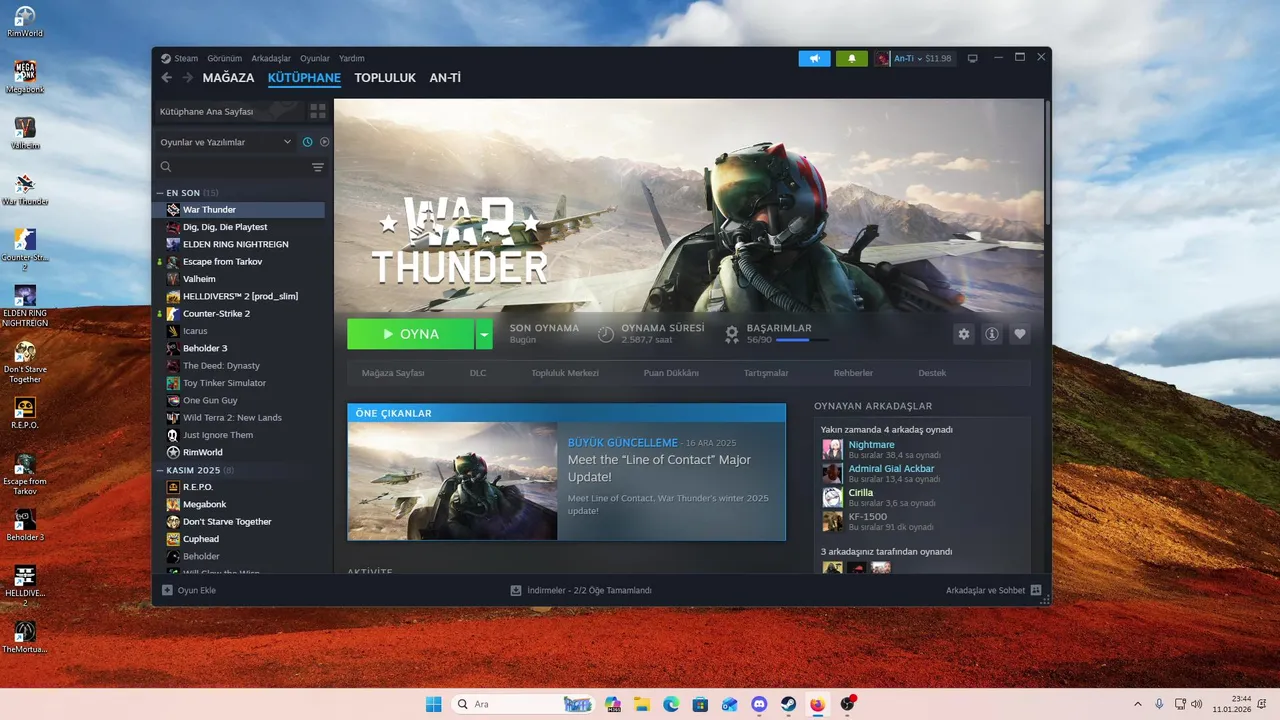
Task: Open the dropdown arrow beside OYNA
Action: point(484,334)
